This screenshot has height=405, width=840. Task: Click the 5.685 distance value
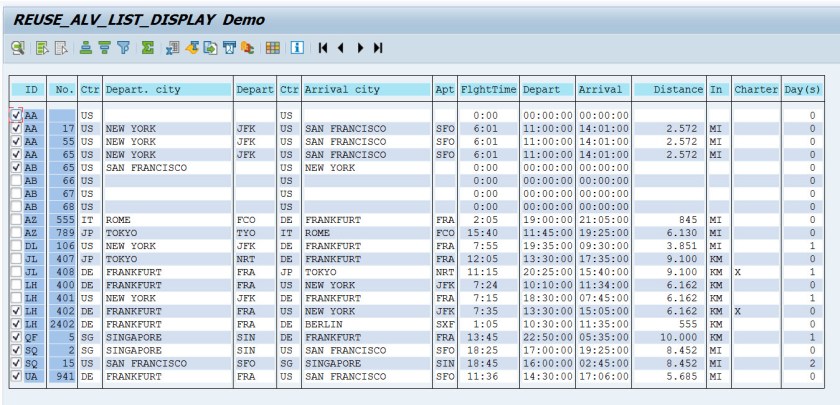[x=681, y=377]
